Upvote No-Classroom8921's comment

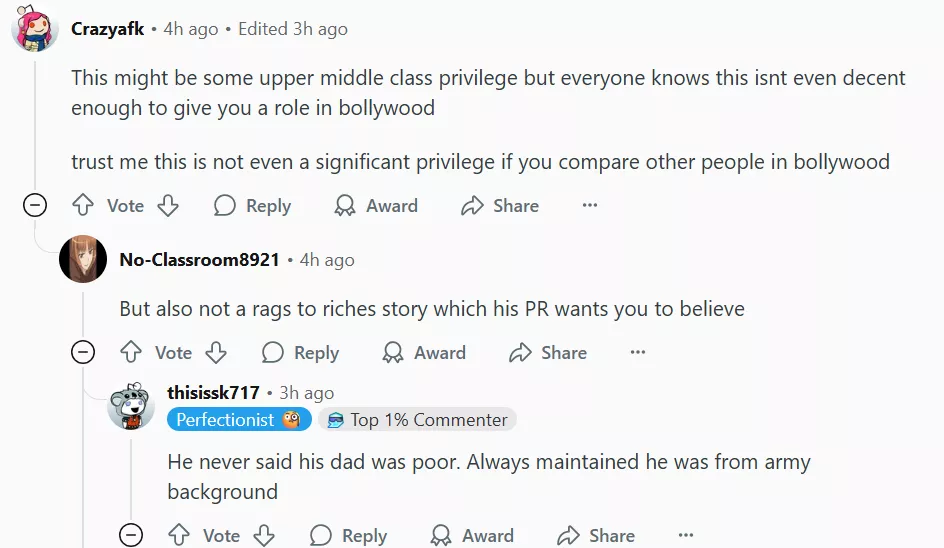pos(131,353)
